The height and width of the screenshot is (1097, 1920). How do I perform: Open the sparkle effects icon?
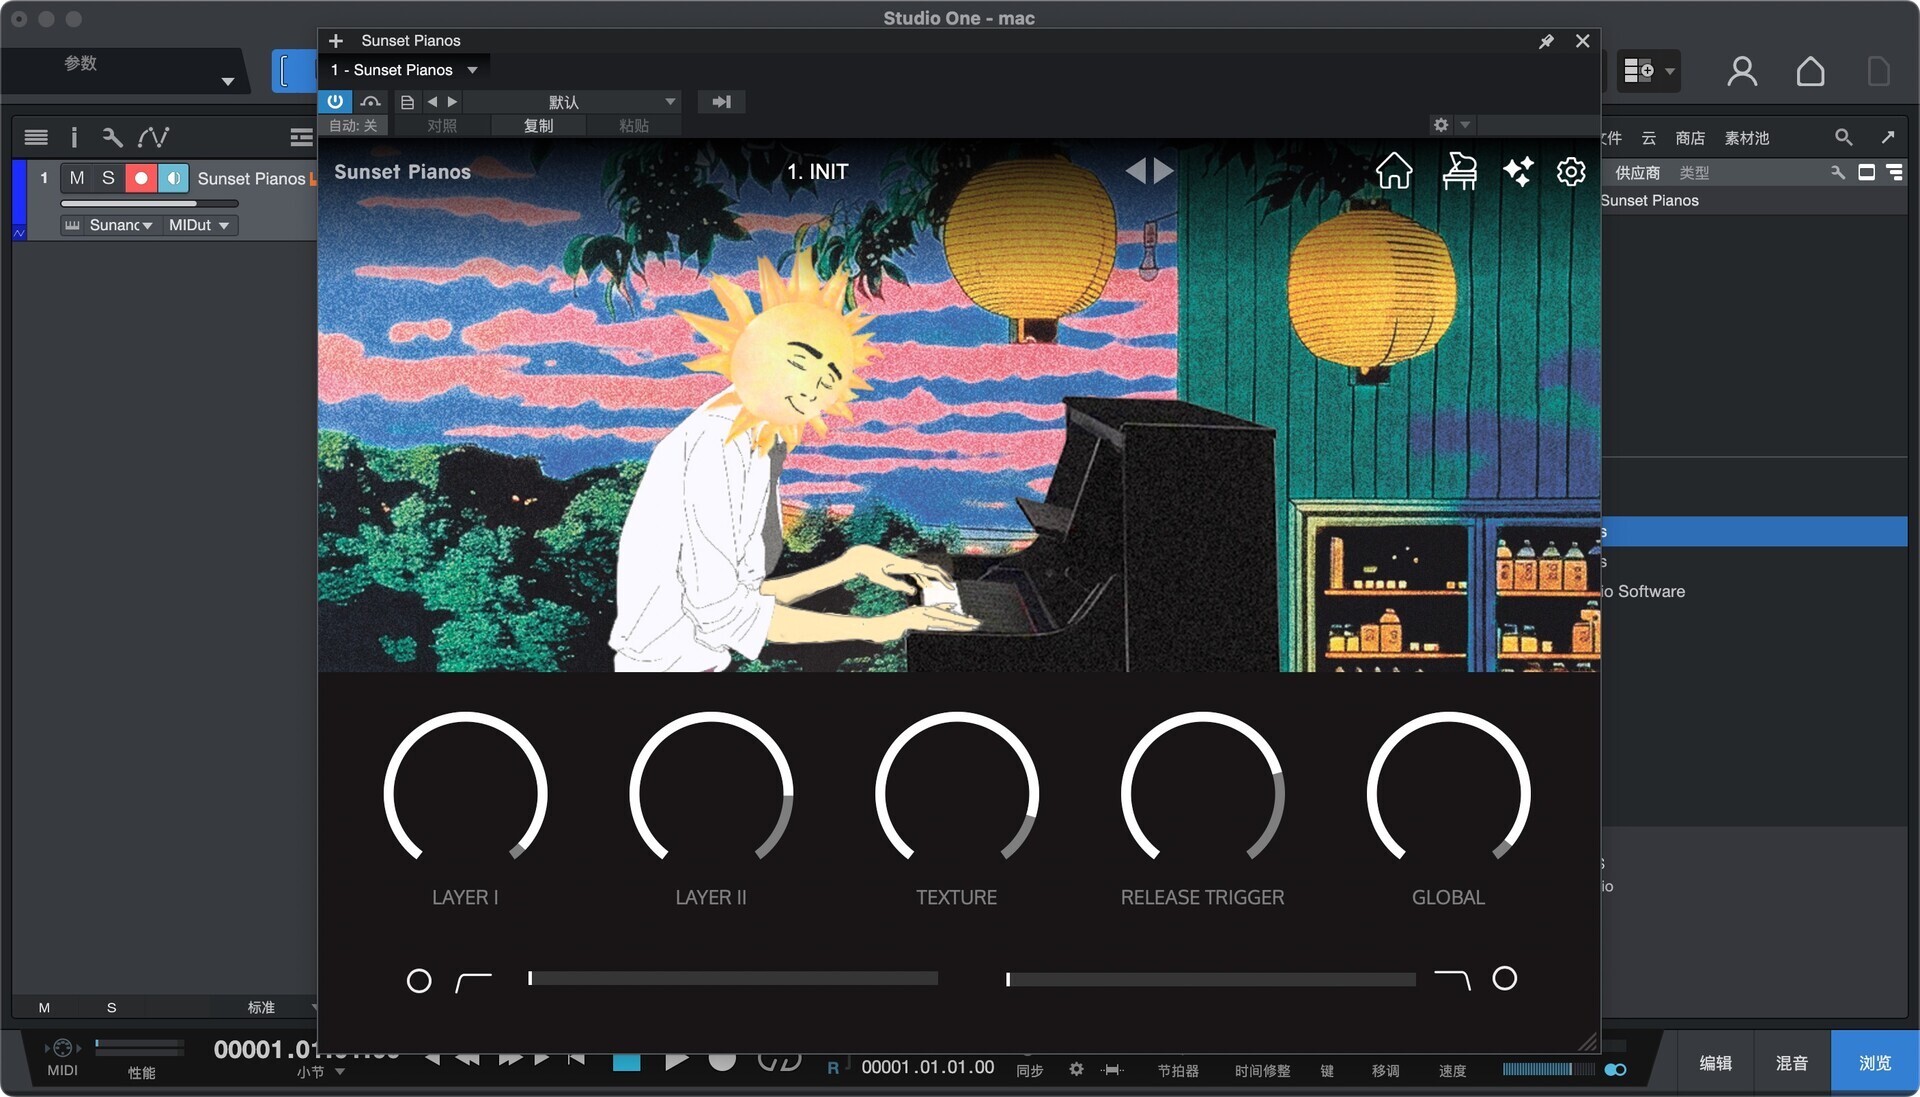[1517, 171]
